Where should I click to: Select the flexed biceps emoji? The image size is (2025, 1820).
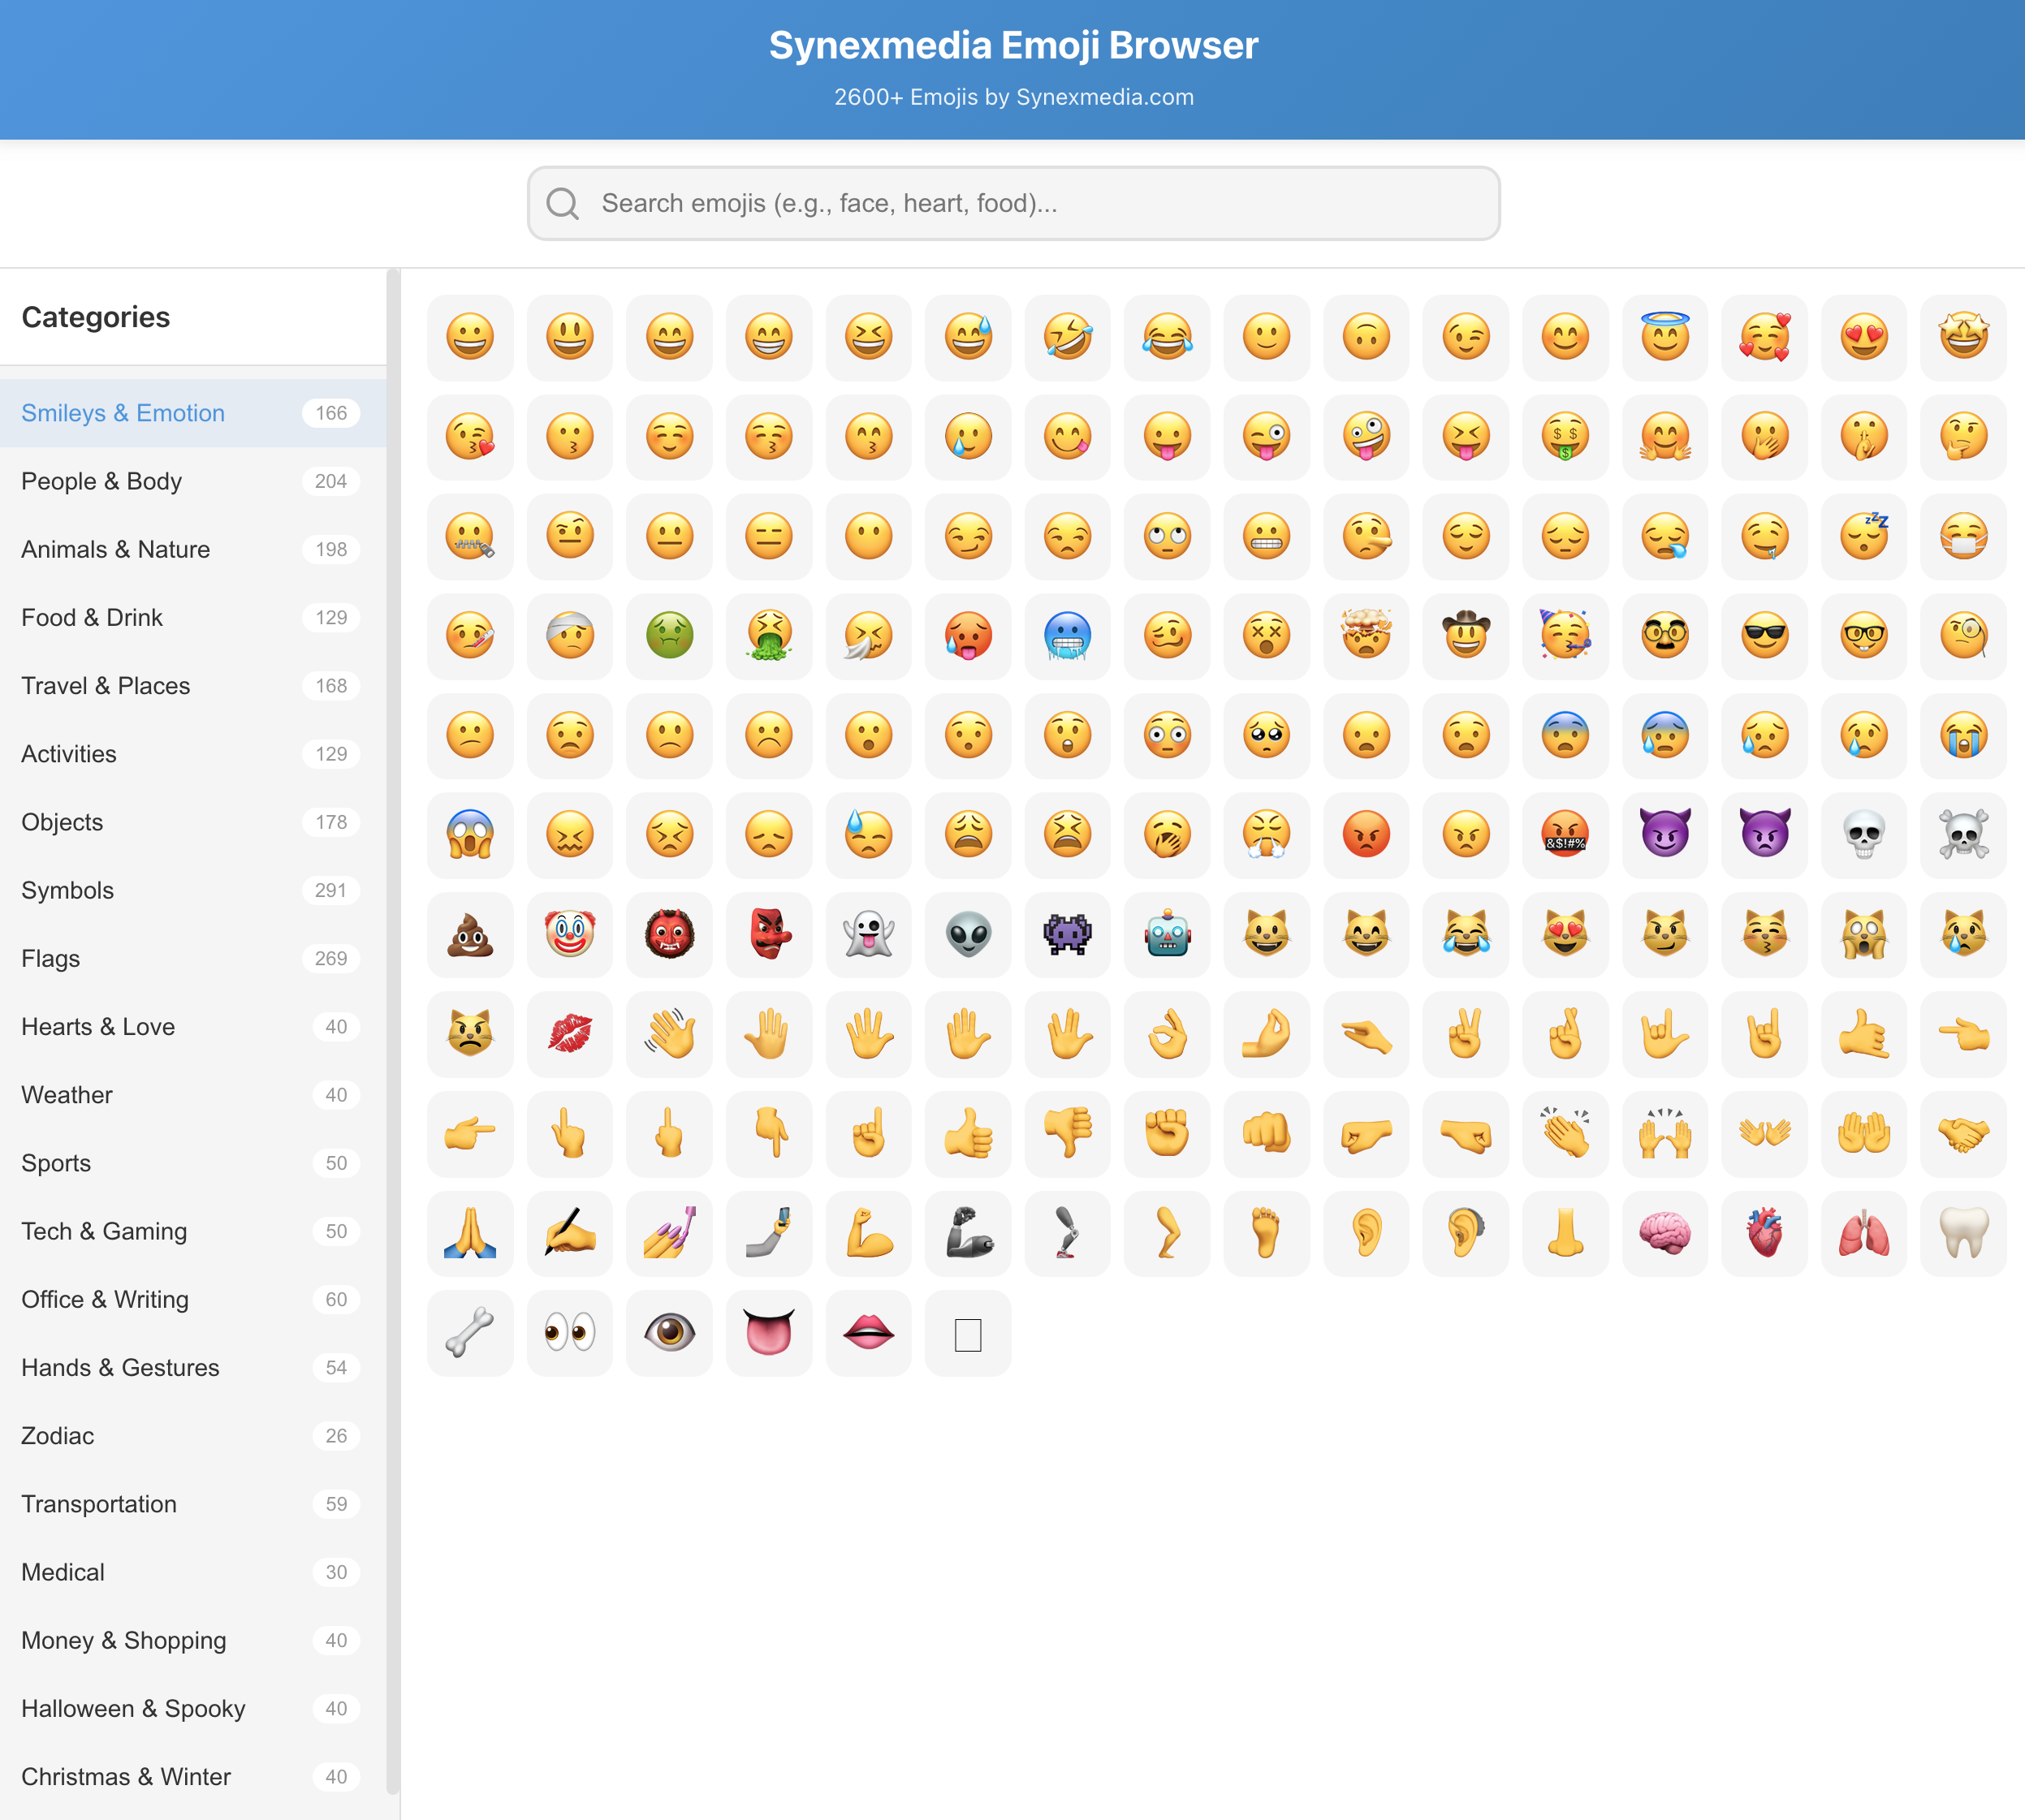pos(868,1234)
